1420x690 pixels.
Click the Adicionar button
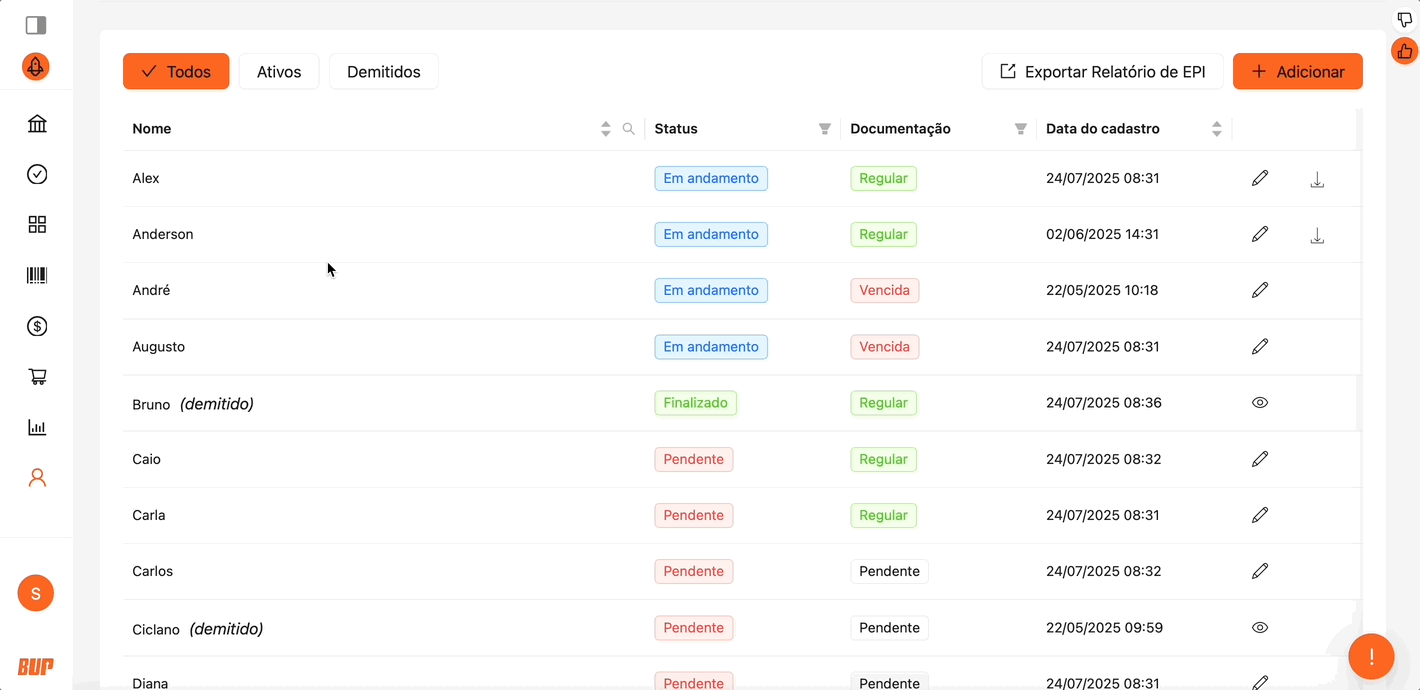(1297, 71)
